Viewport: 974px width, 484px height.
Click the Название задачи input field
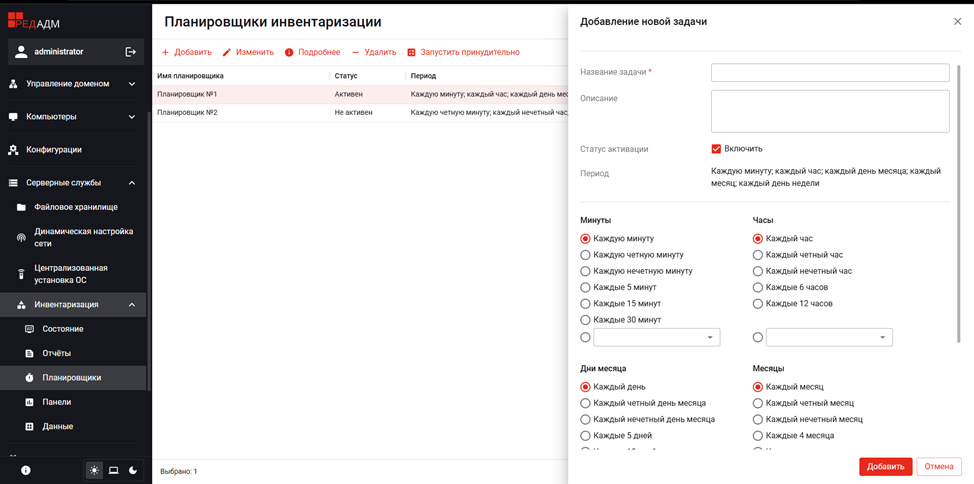830,73
